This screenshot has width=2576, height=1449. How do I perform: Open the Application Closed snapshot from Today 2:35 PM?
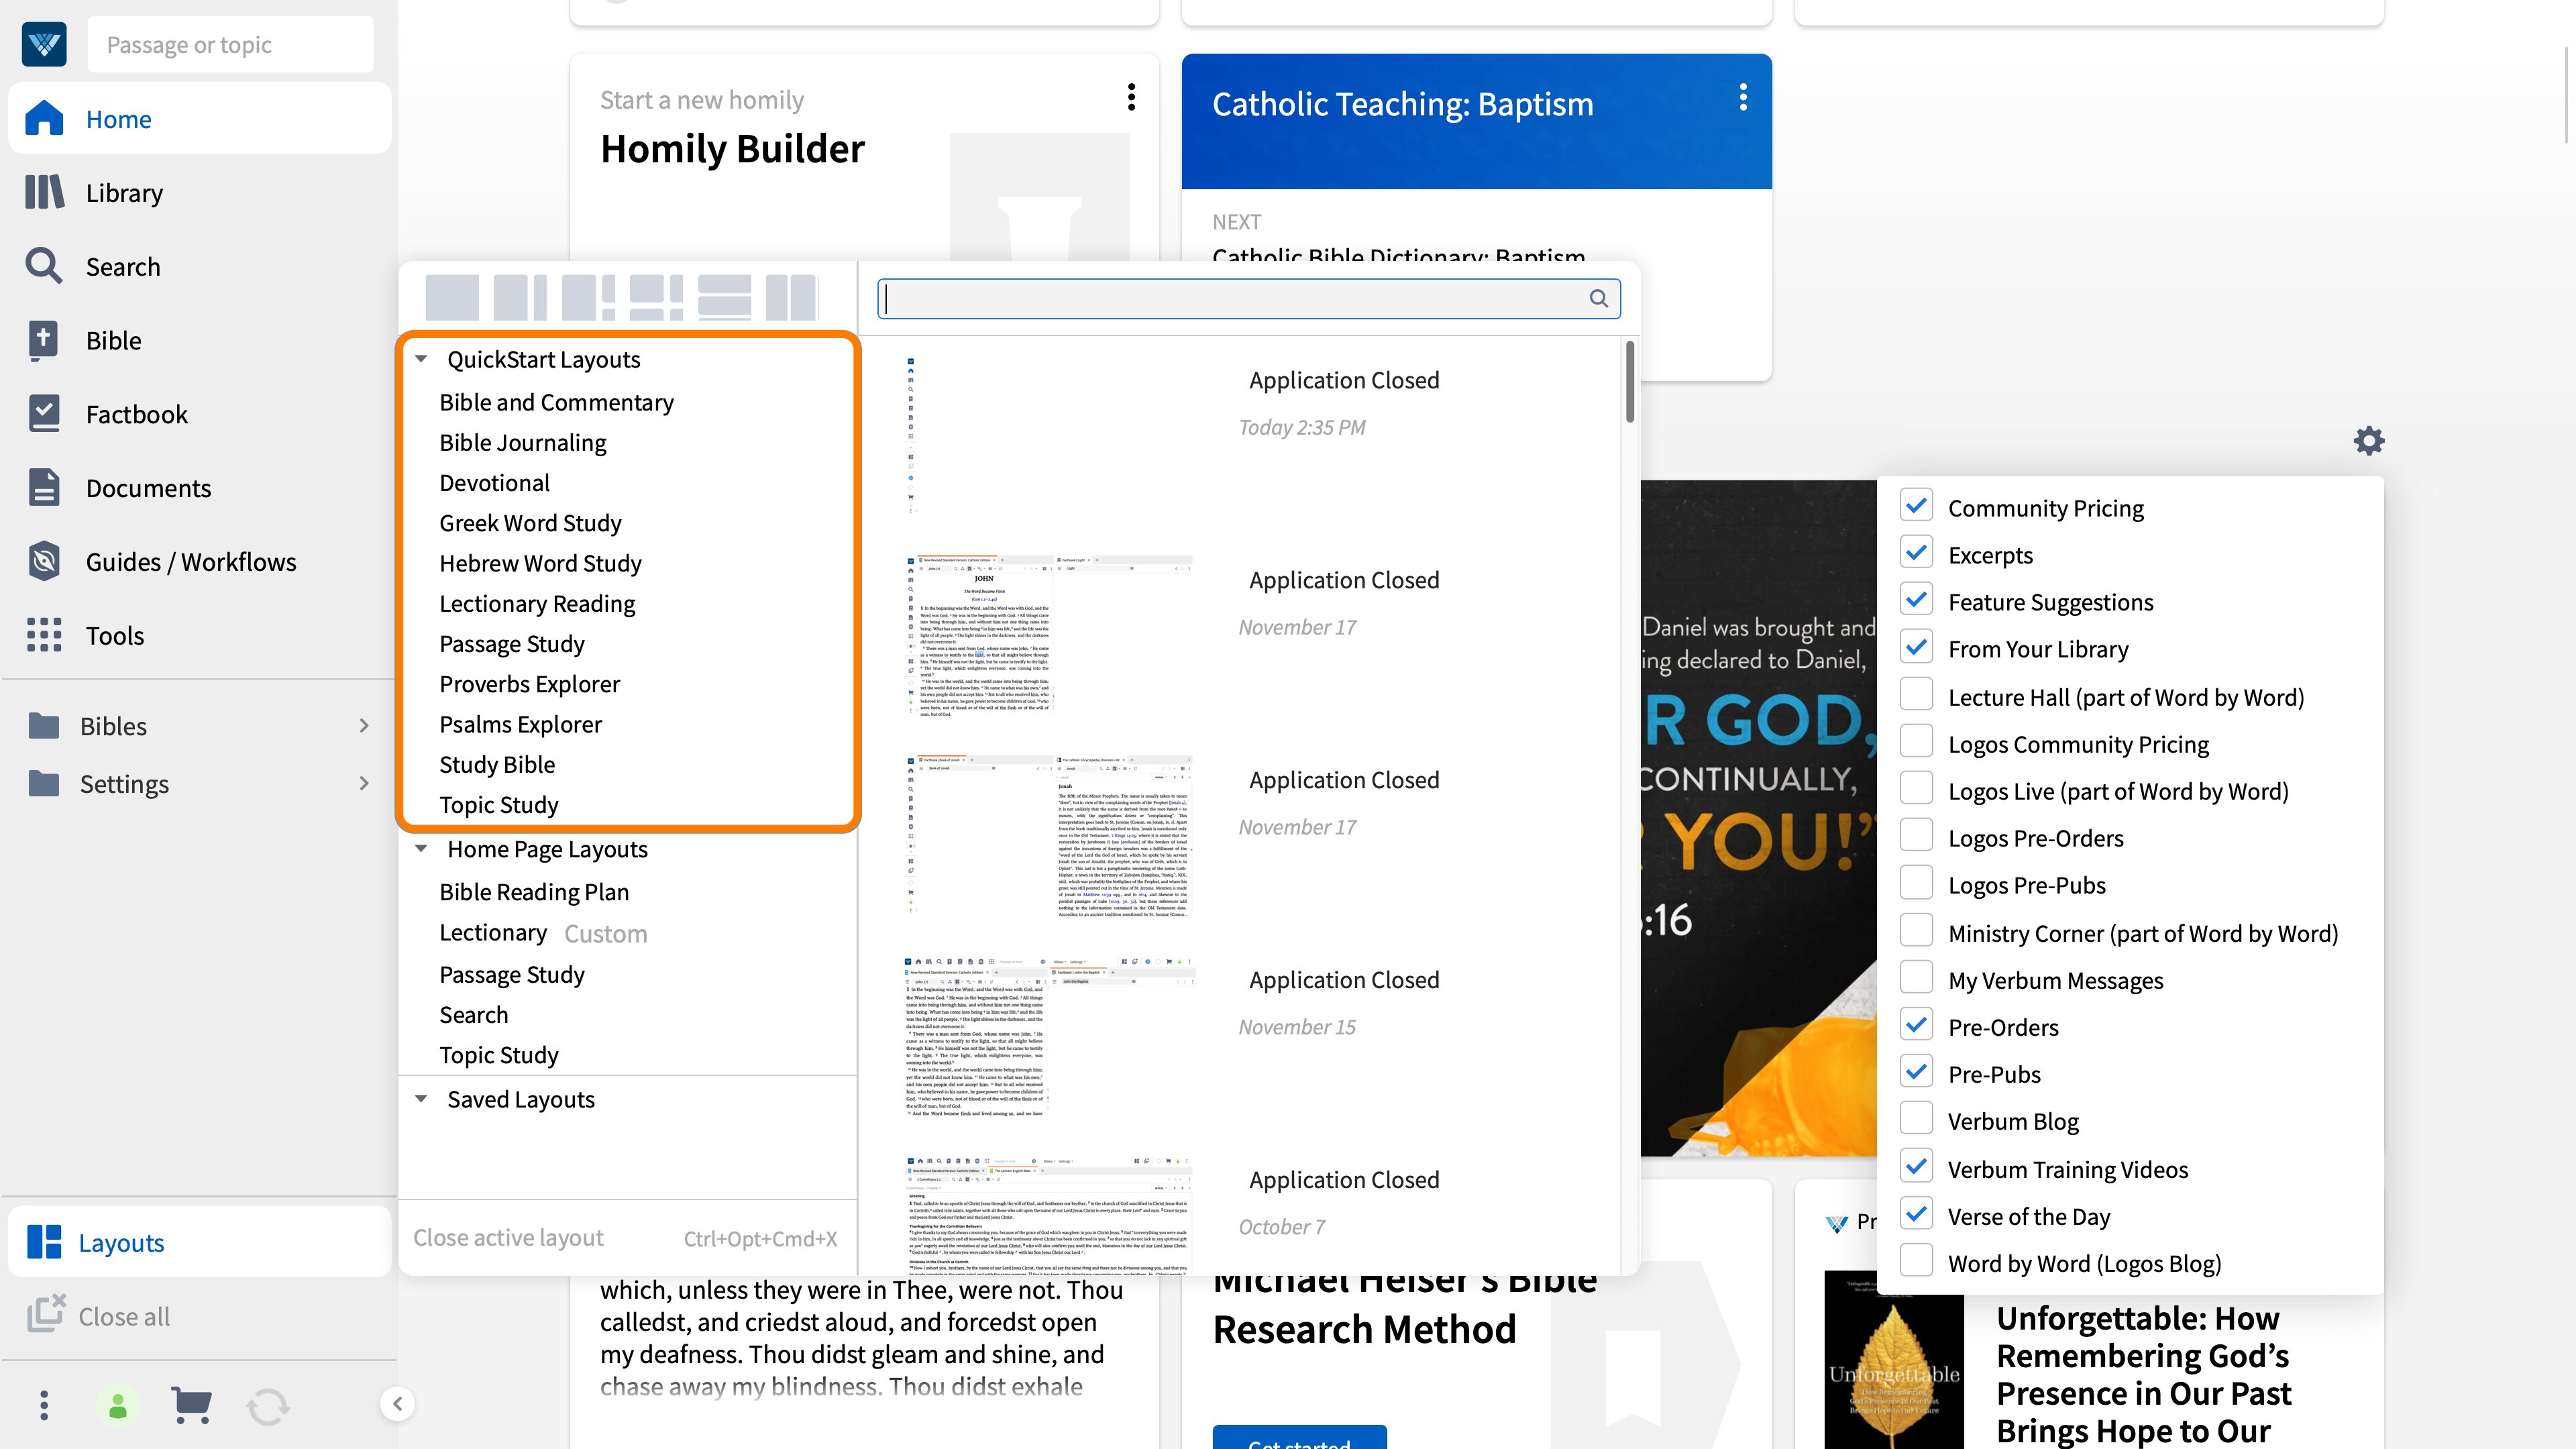pos(1240,435)
